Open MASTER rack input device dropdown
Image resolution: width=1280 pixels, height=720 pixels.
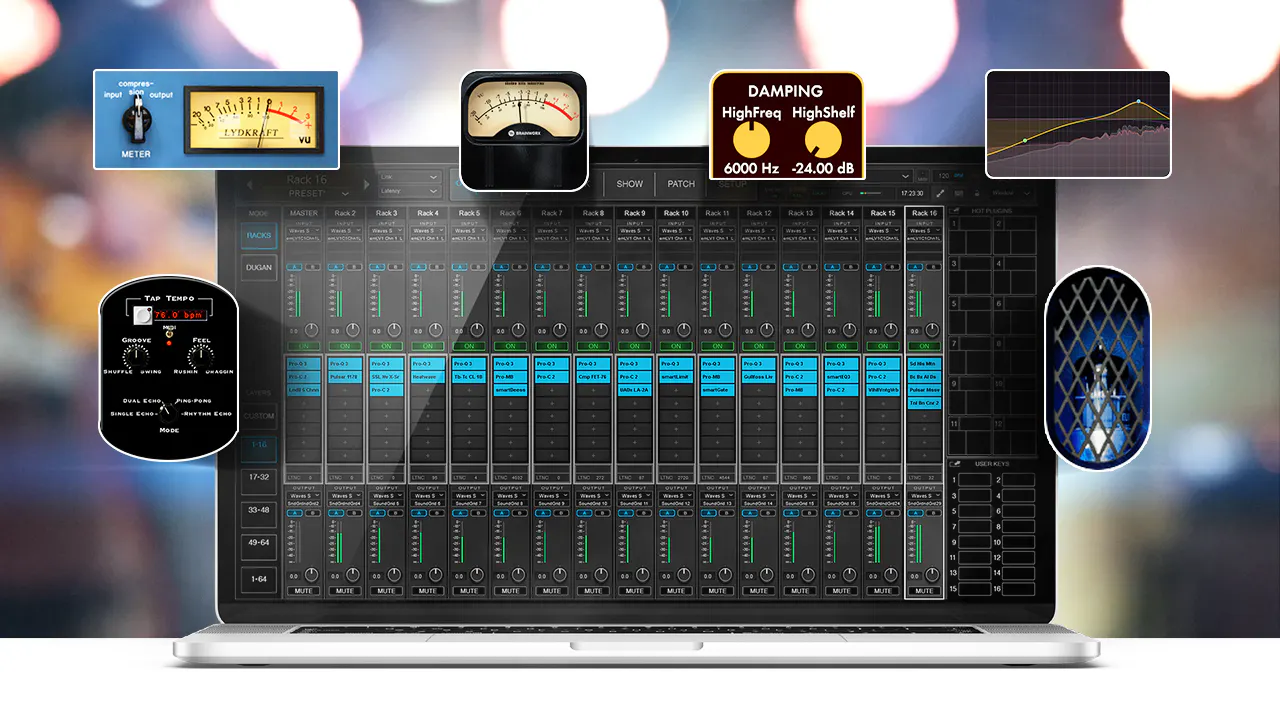tap(303, 231)
